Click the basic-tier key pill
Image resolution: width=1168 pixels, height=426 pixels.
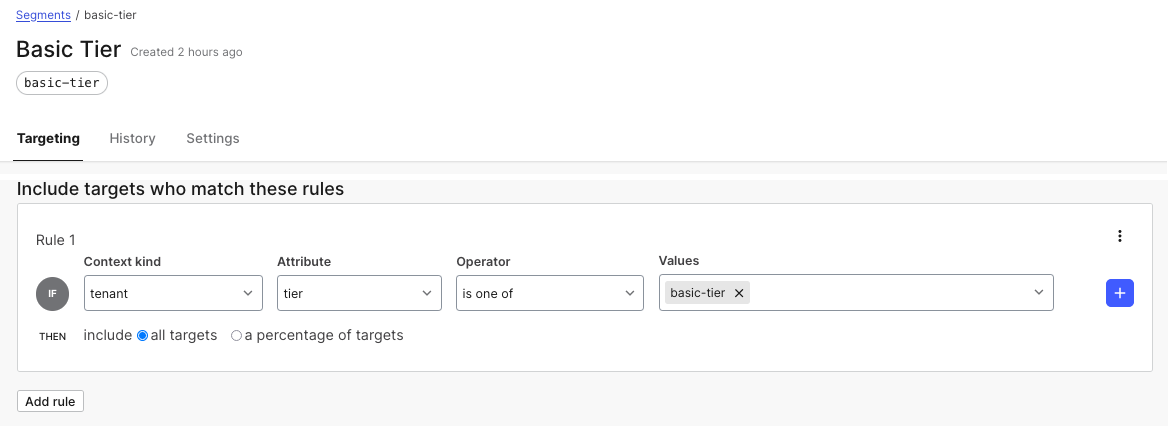pos(62,83)
